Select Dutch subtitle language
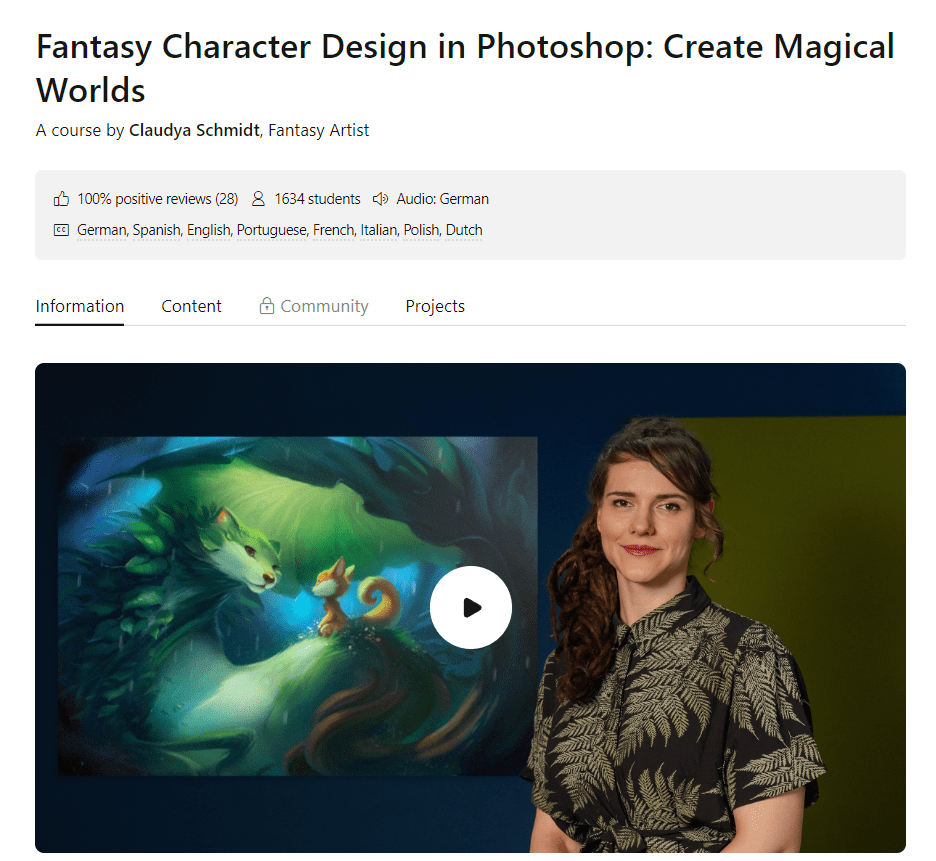The width and height of the screenshot is (936, 861). tap(464, 230)
